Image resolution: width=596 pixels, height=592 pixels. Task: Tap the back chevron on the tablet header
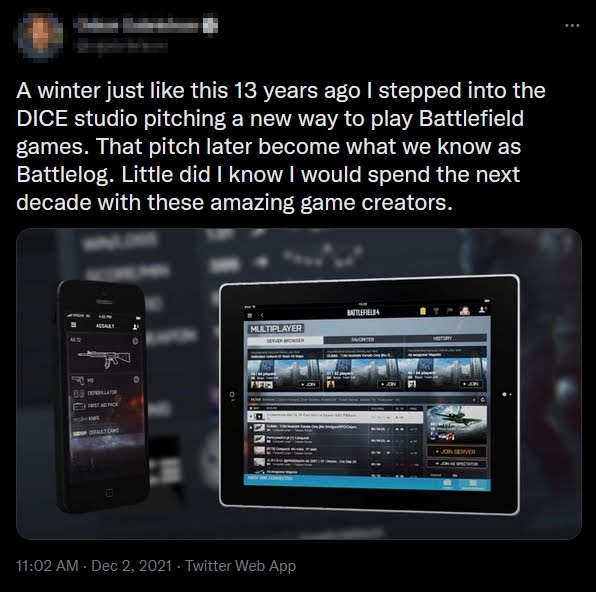coord(262,315)
